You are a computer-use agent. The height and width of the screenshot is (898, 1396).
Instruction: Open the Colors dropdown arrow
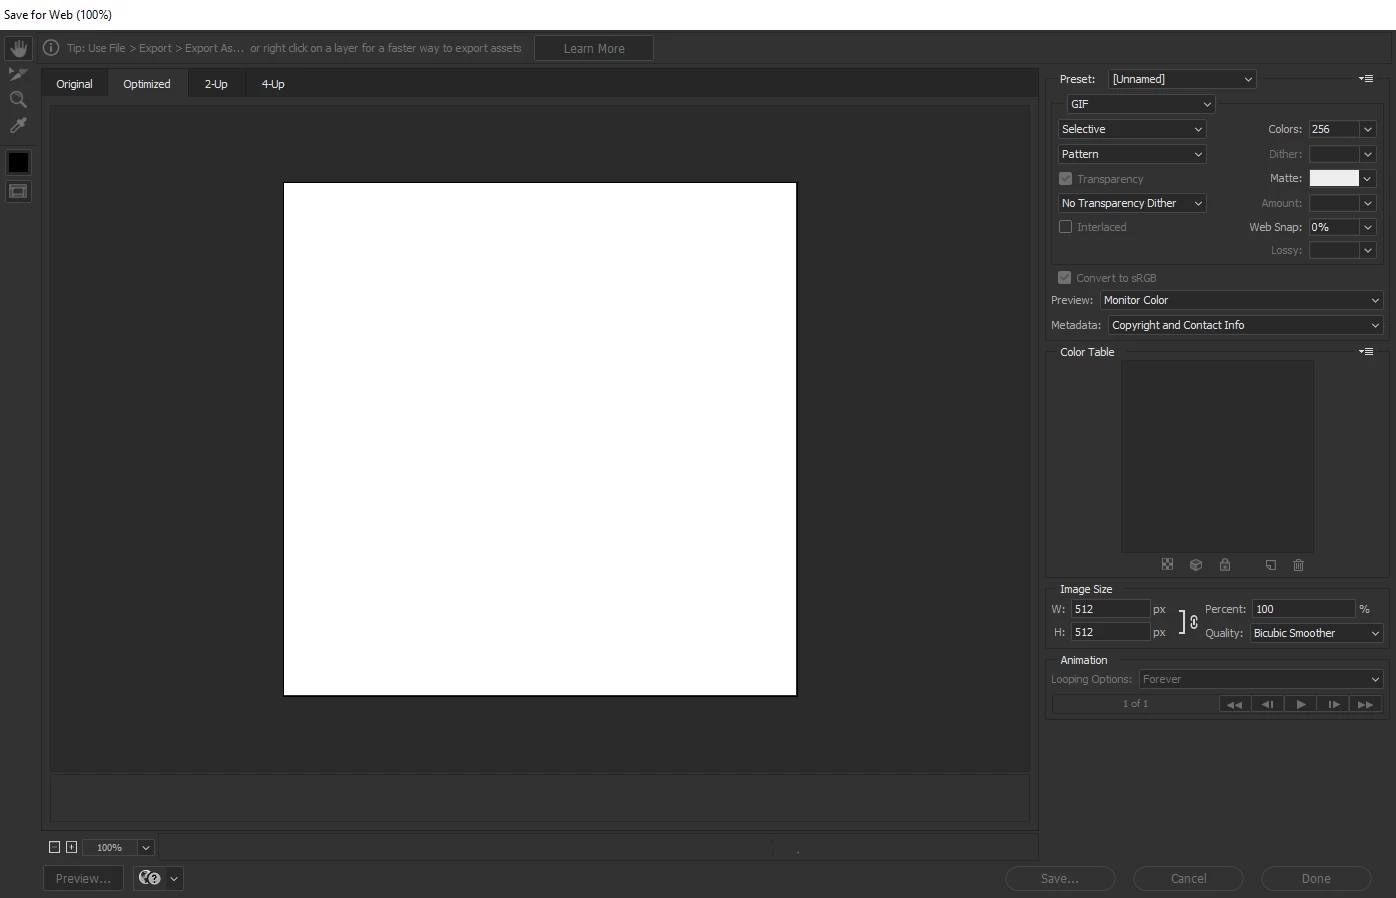pyautogui.click(x=1368, y=129)
